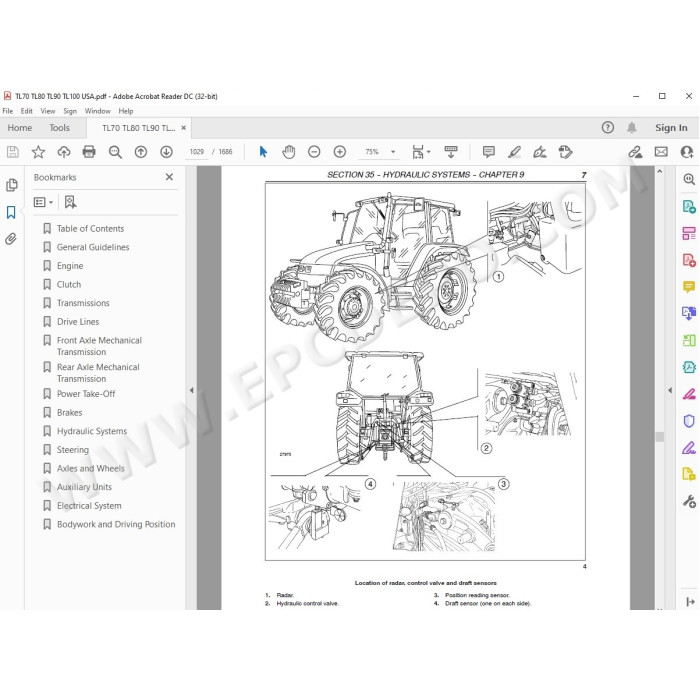Toggle the Bookmarks panel icon
Viewport: 700px width, 700px height.
tap(11, 212)
